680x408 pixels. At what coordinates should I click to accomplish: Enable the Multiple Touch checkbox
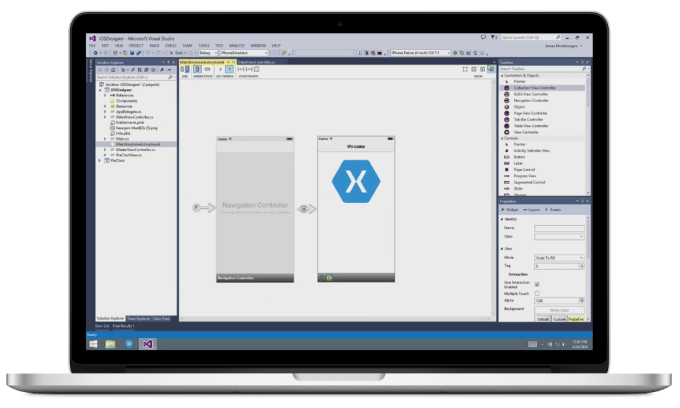(537, 294)
